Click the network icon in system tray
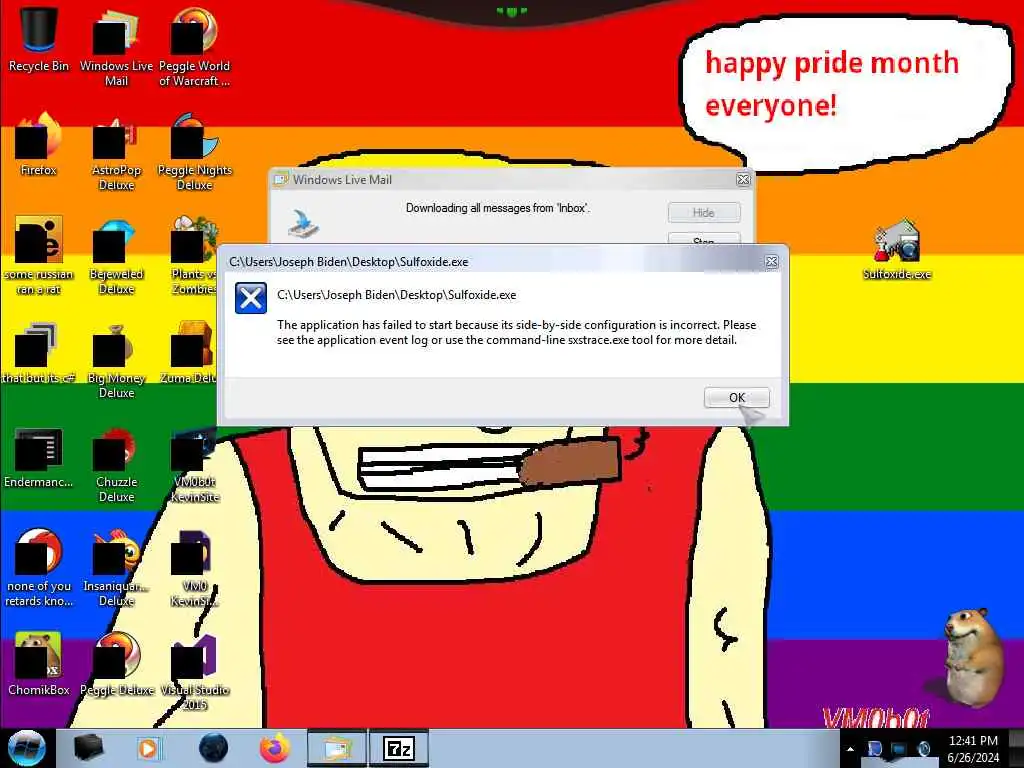The height and width of the screenshot is (768, 1024). tap(899, 749)
